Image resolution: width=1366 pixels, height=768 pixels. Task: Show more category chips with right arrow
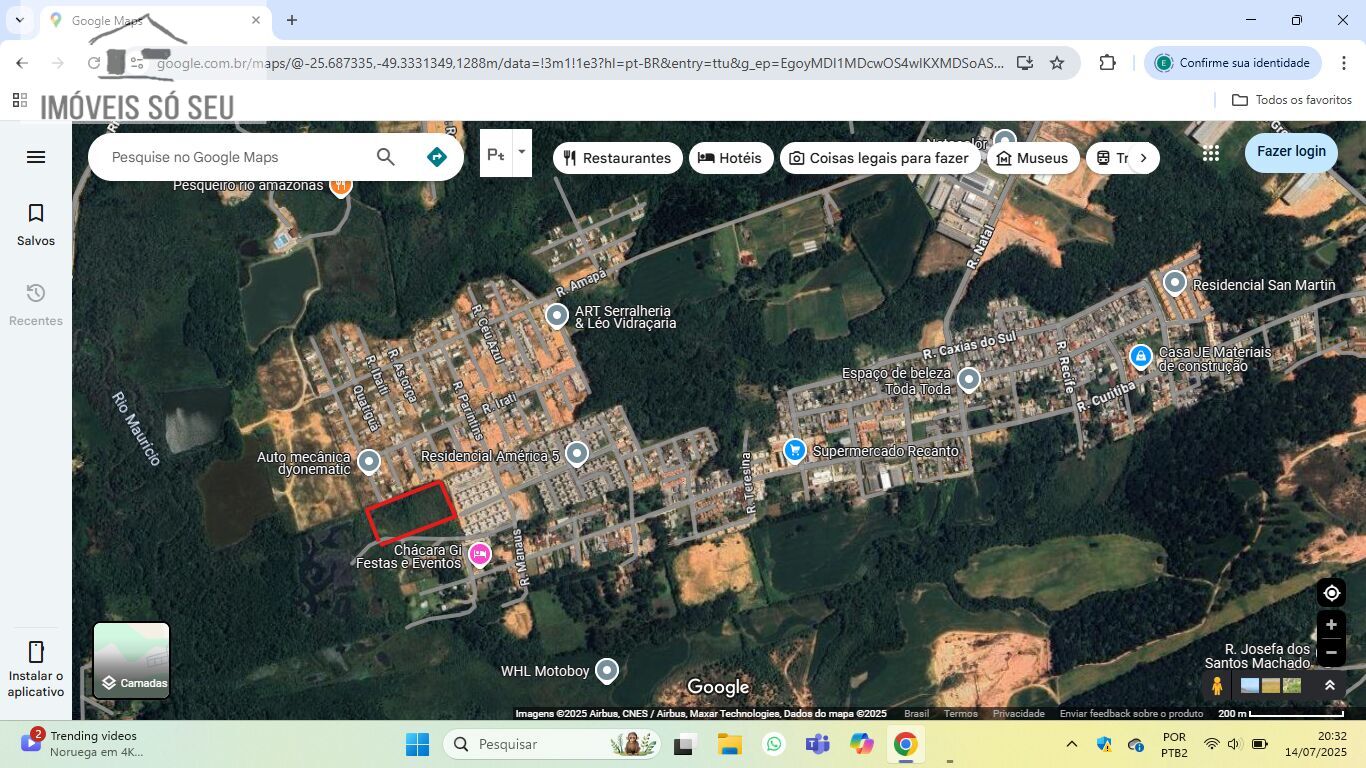[x=1143, y=158]
